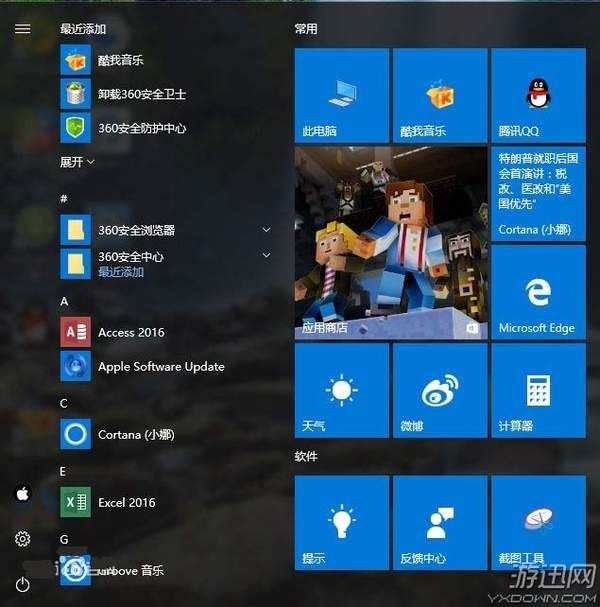Screen dimensions: 600x607
Task: Open the 提示 tips tile
Action: (342, 523)
